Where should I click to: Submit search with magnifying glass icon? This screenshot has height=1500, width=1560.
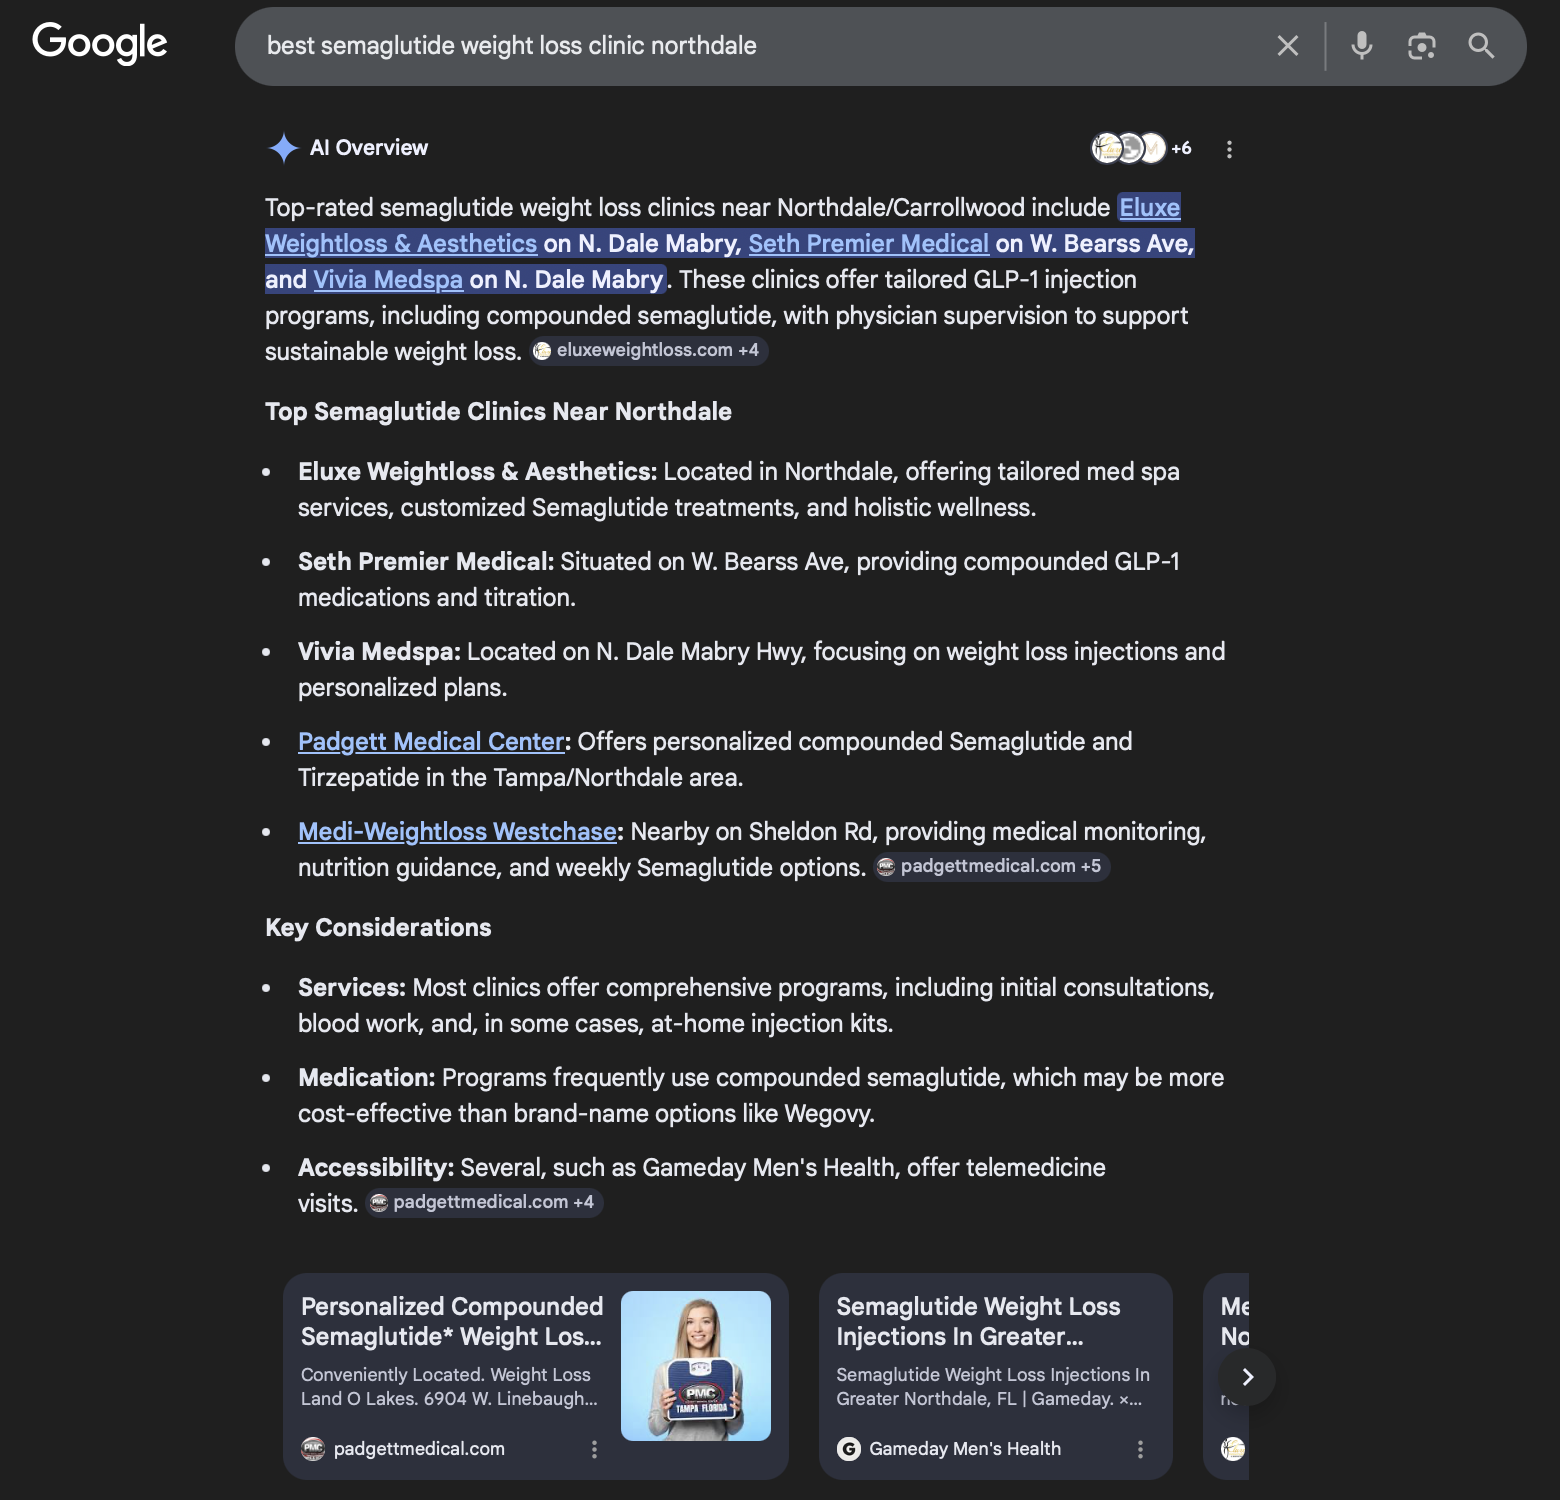[x=1481, y=46]
